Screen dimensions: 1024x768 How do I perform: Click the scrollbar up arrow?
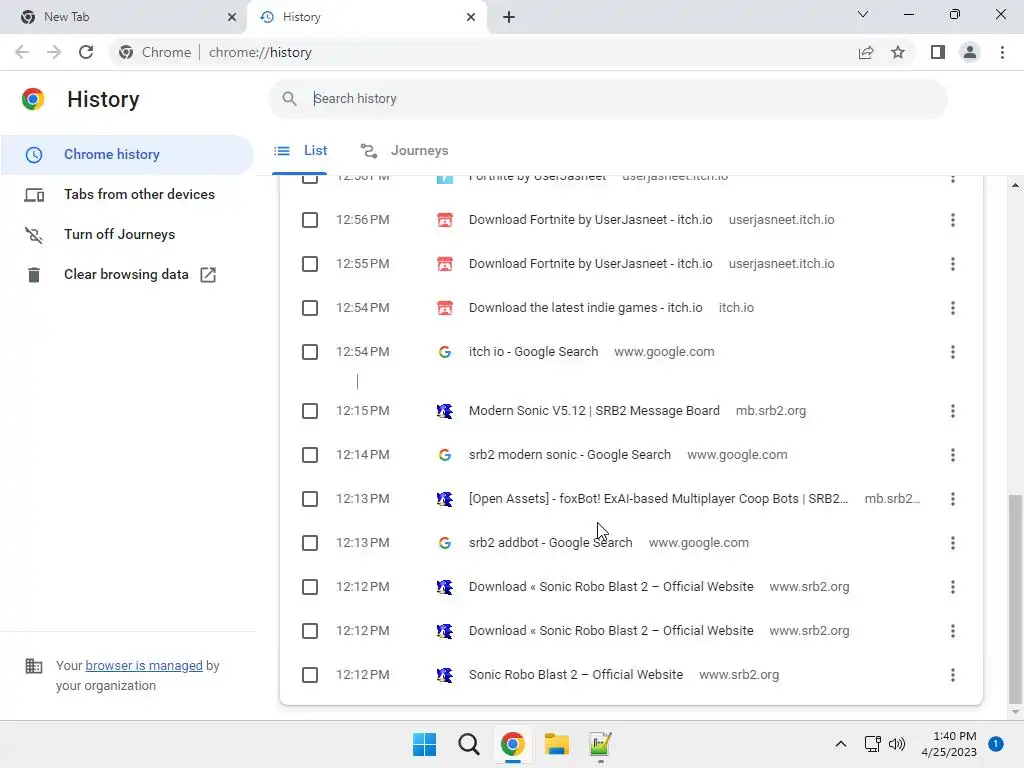click(x=1015, y=185)
